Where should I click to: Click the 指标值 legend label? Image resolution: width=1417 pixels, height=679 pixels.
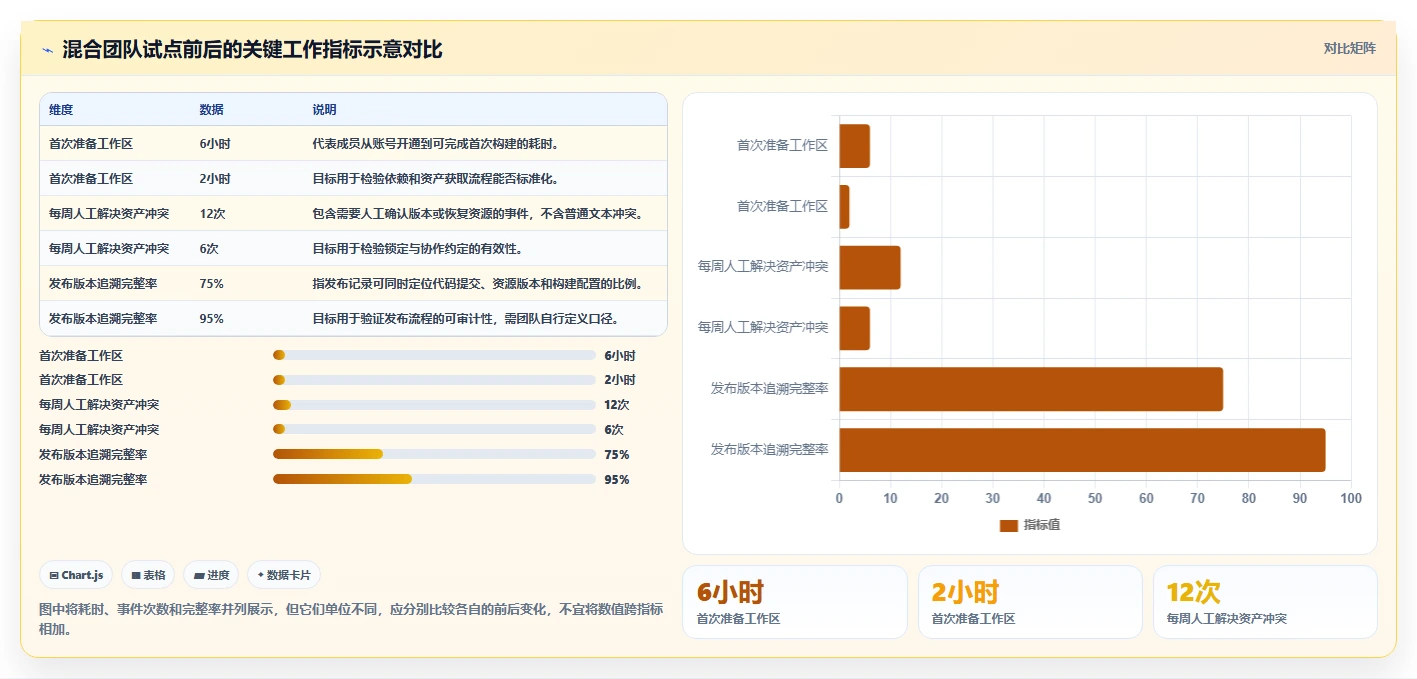[1042, 525]
